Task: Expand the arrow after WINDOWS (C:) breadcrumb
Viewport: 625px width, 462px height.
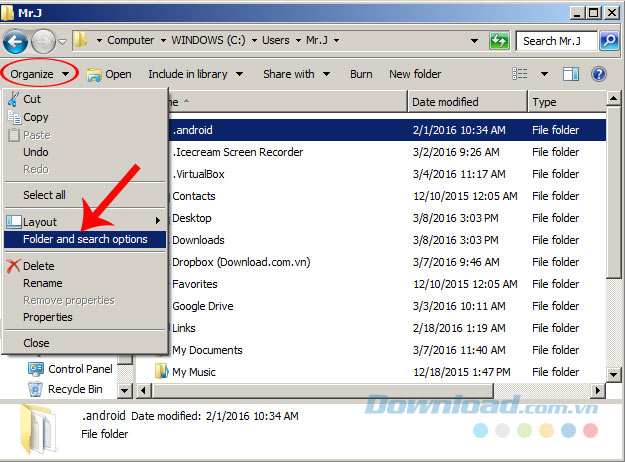Action: point(254,40)
